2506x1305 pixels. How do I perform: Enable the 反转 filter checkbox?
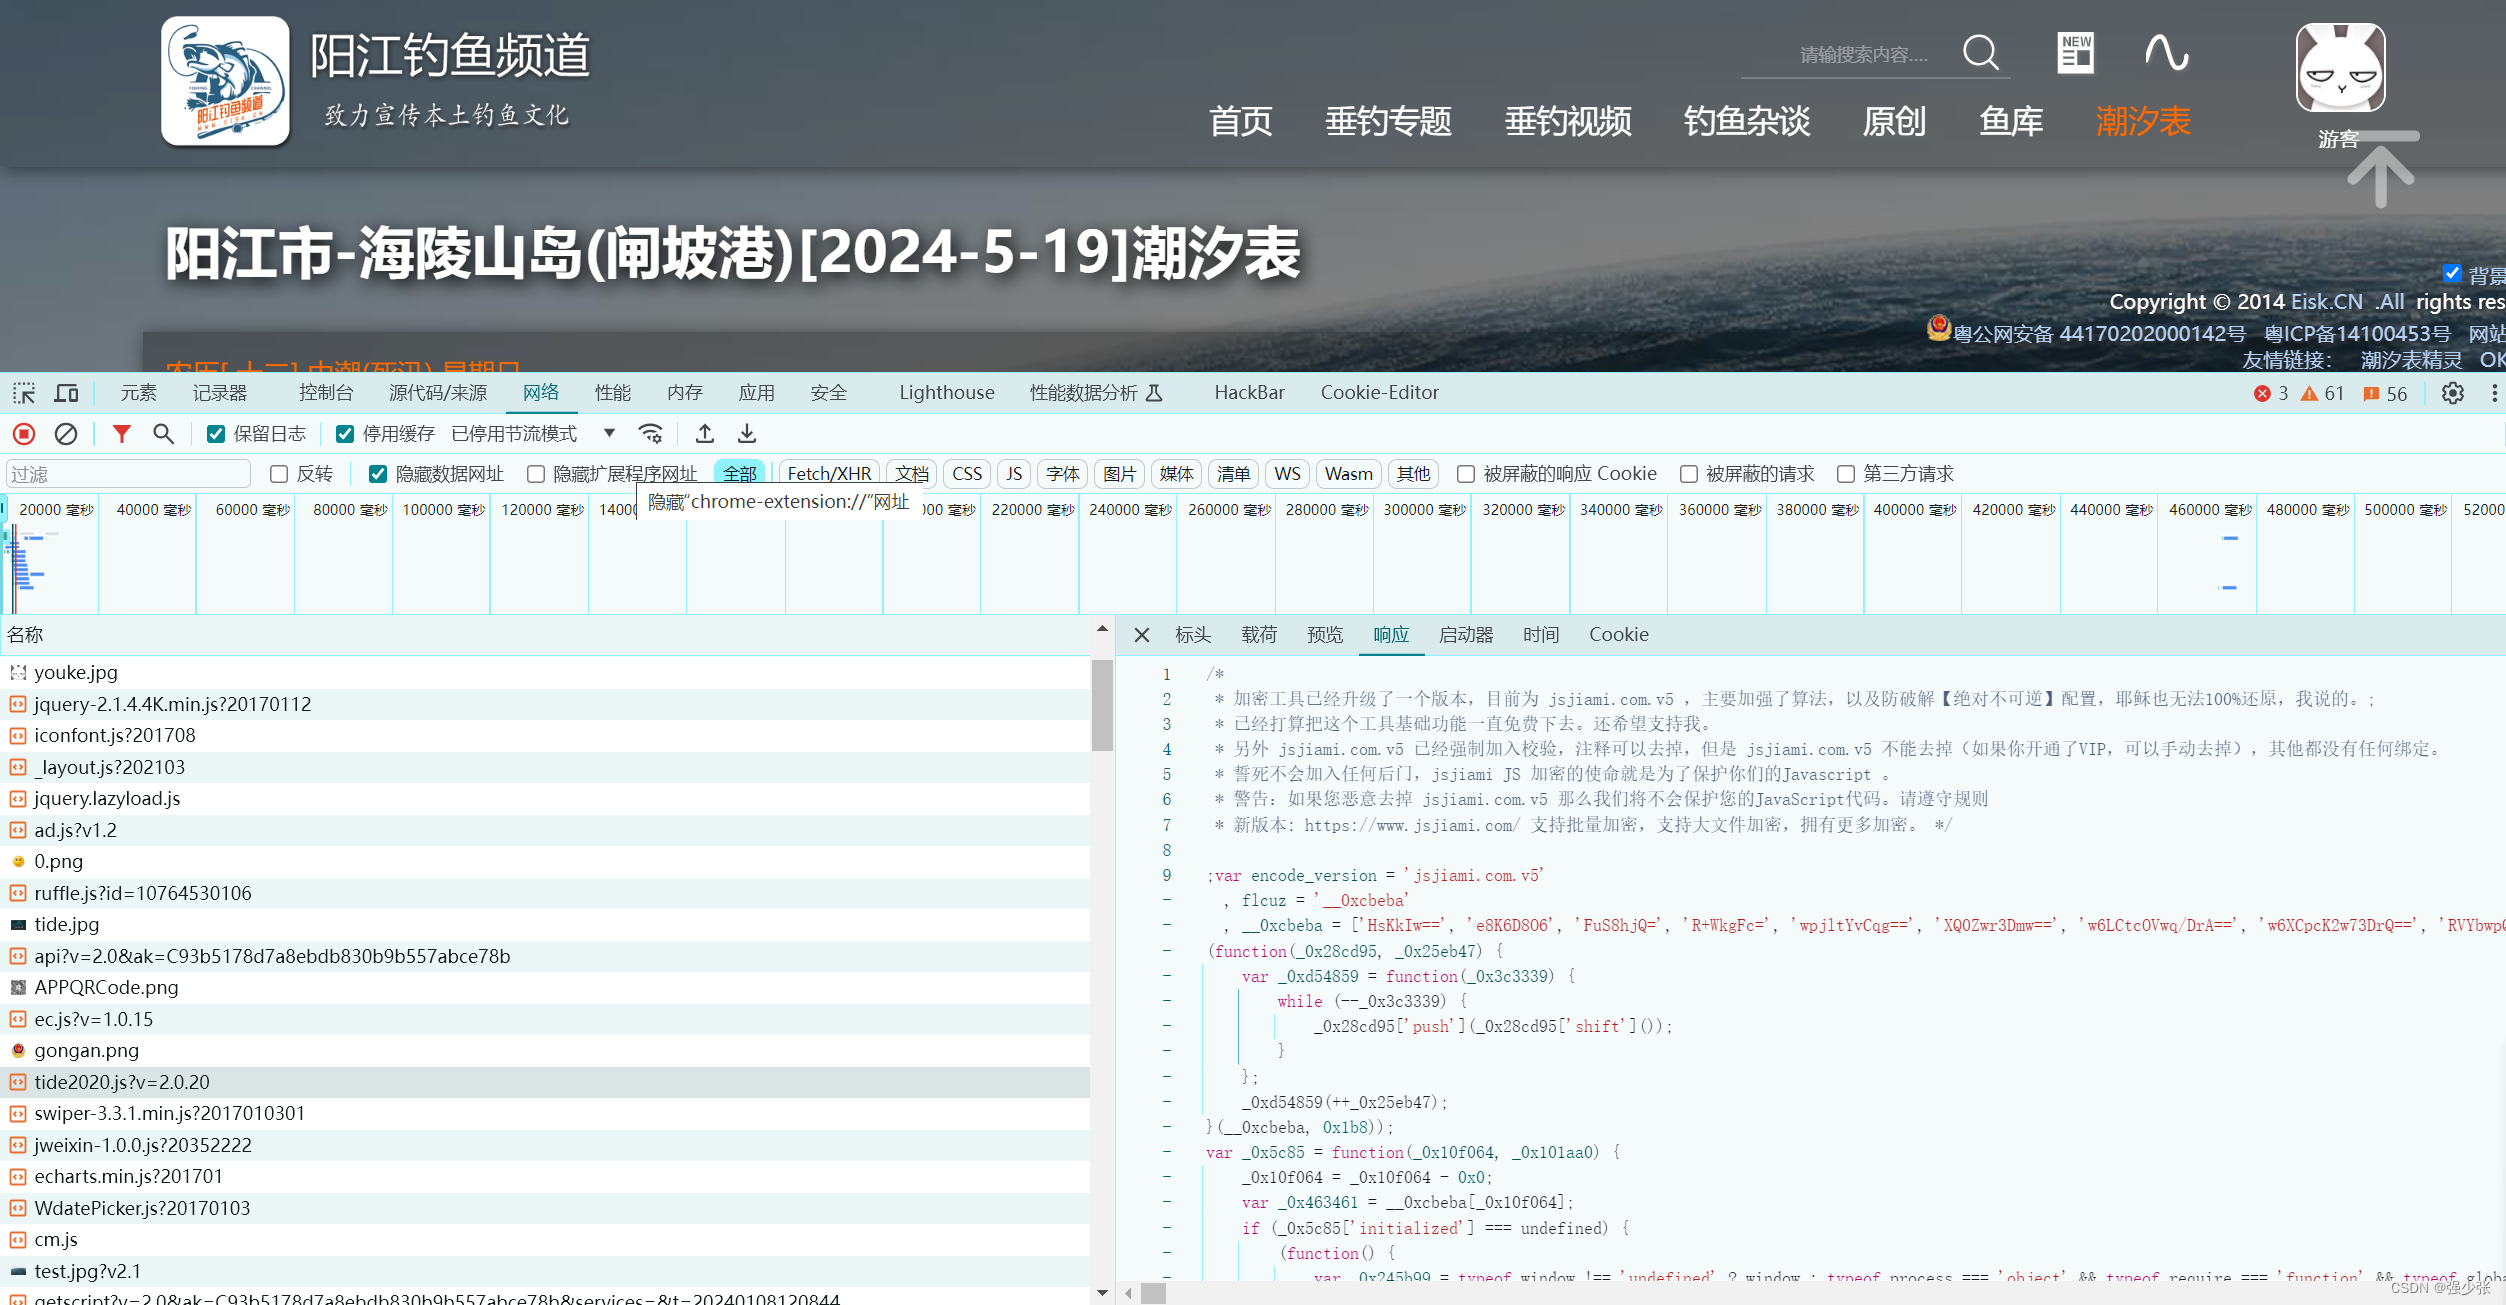pos(280,474)
